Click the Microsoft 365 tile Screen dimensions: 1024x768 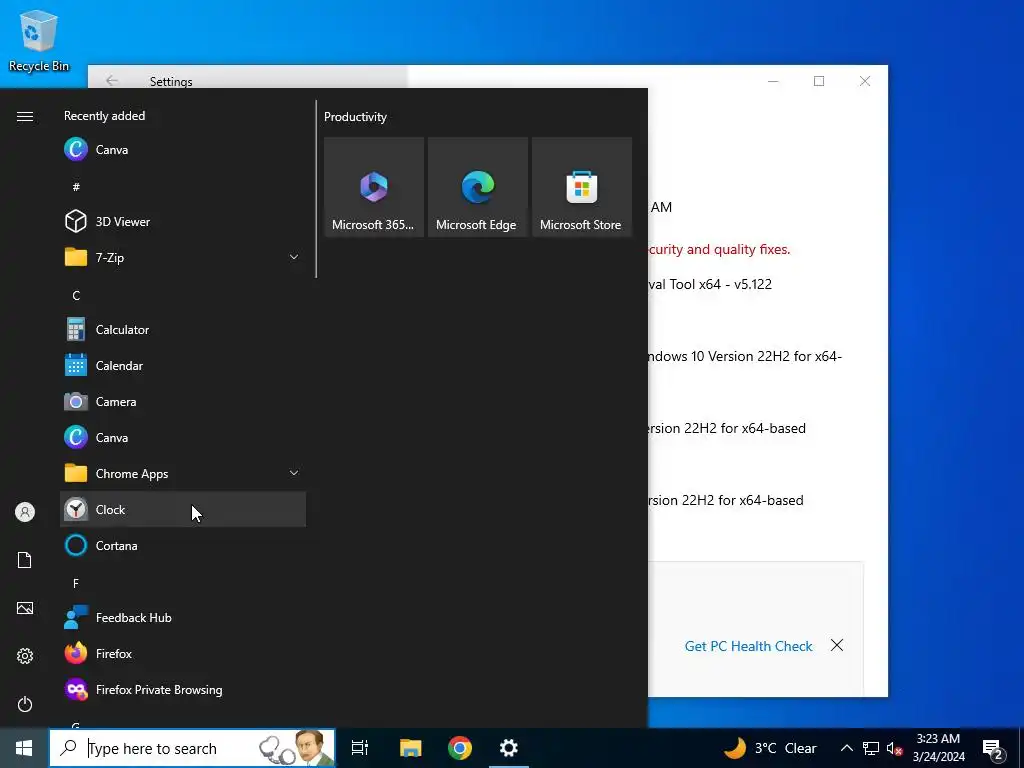(374, 187)
